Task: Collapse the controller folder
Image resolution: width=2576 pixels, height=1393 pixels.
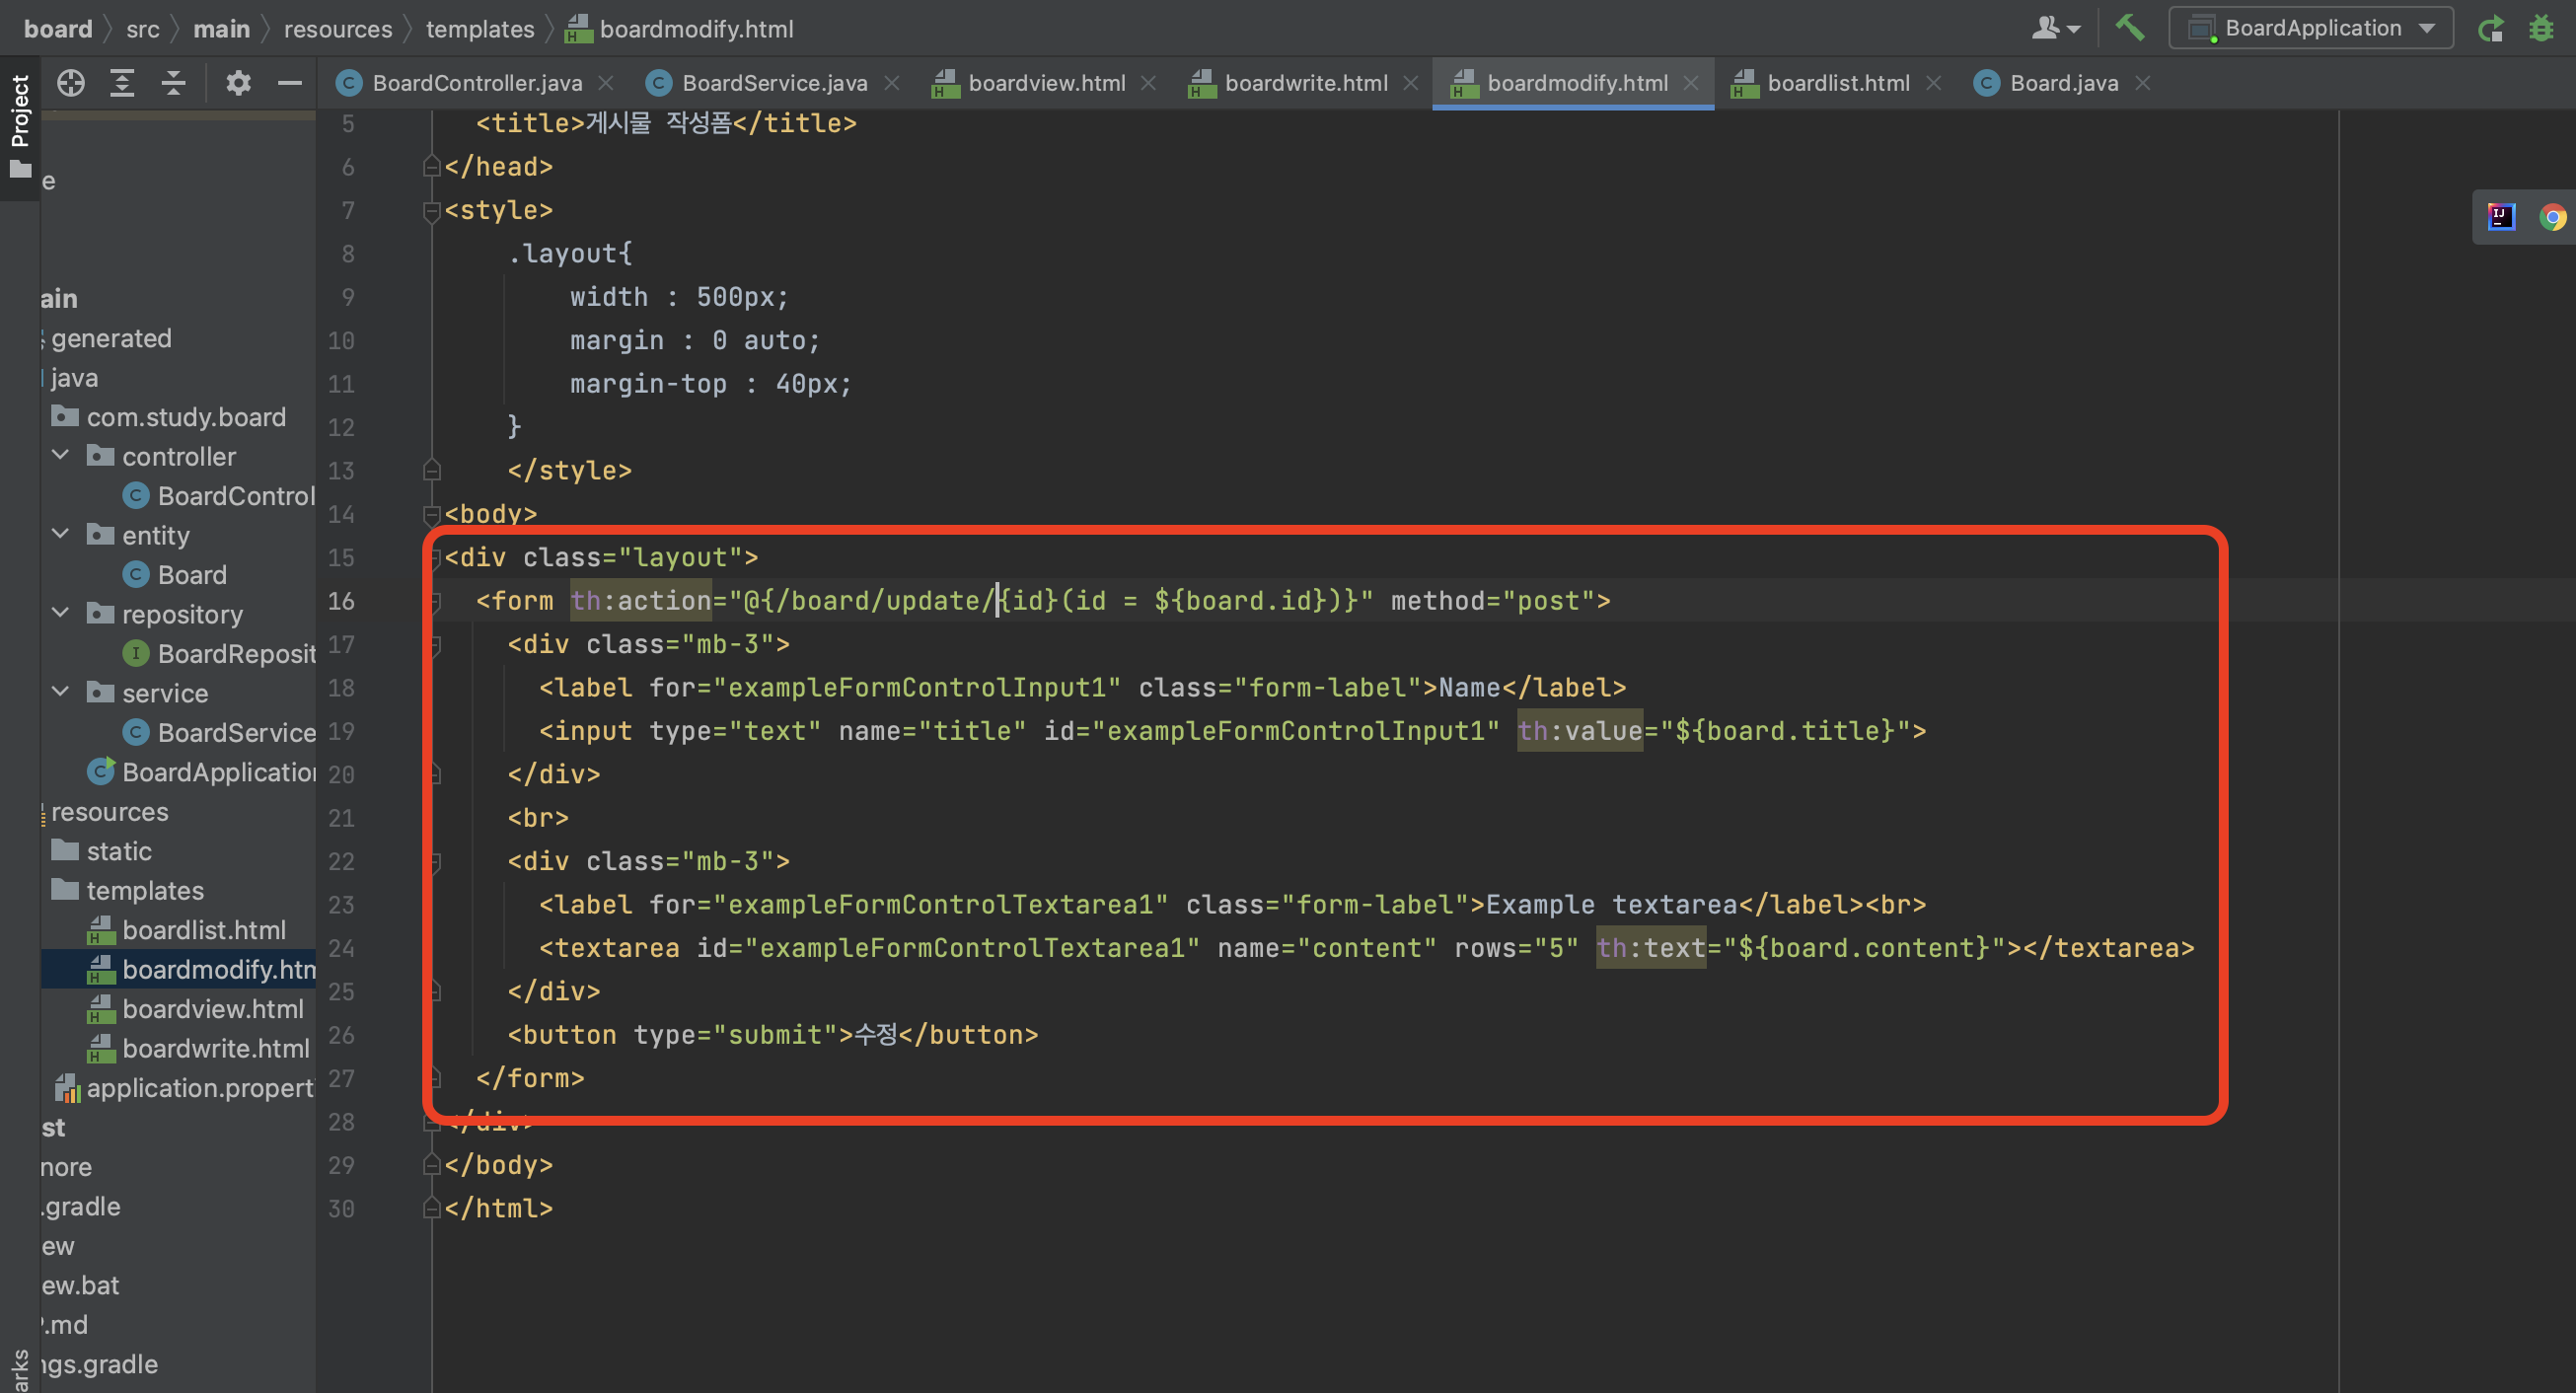Action: (x=61, y=456)
